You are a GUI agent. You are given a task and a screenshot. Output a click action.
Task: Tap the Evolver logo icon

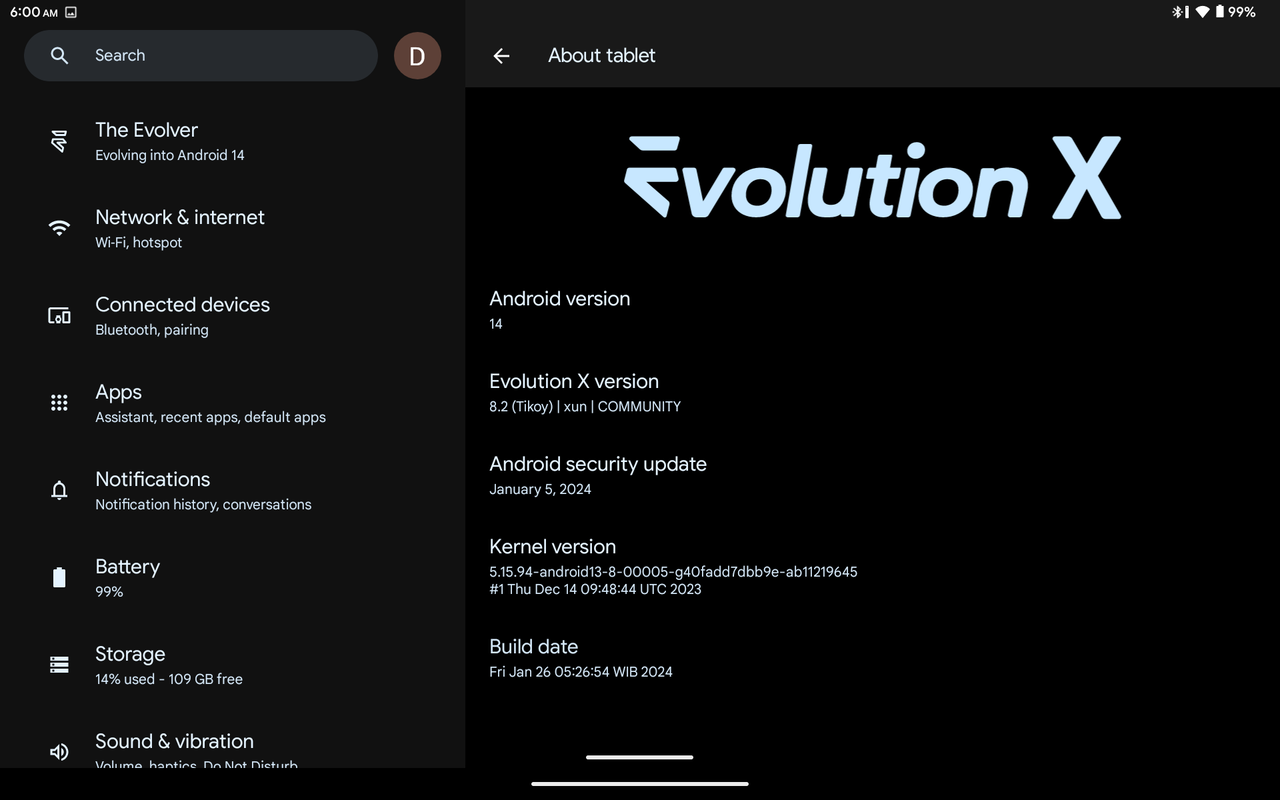(x=59, y=141)
